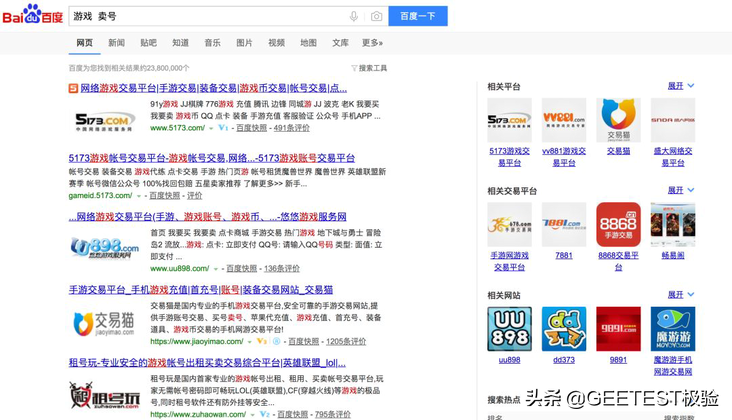Click the 百度一下 search button
This screenshot has width=732, height=420.
418,16
